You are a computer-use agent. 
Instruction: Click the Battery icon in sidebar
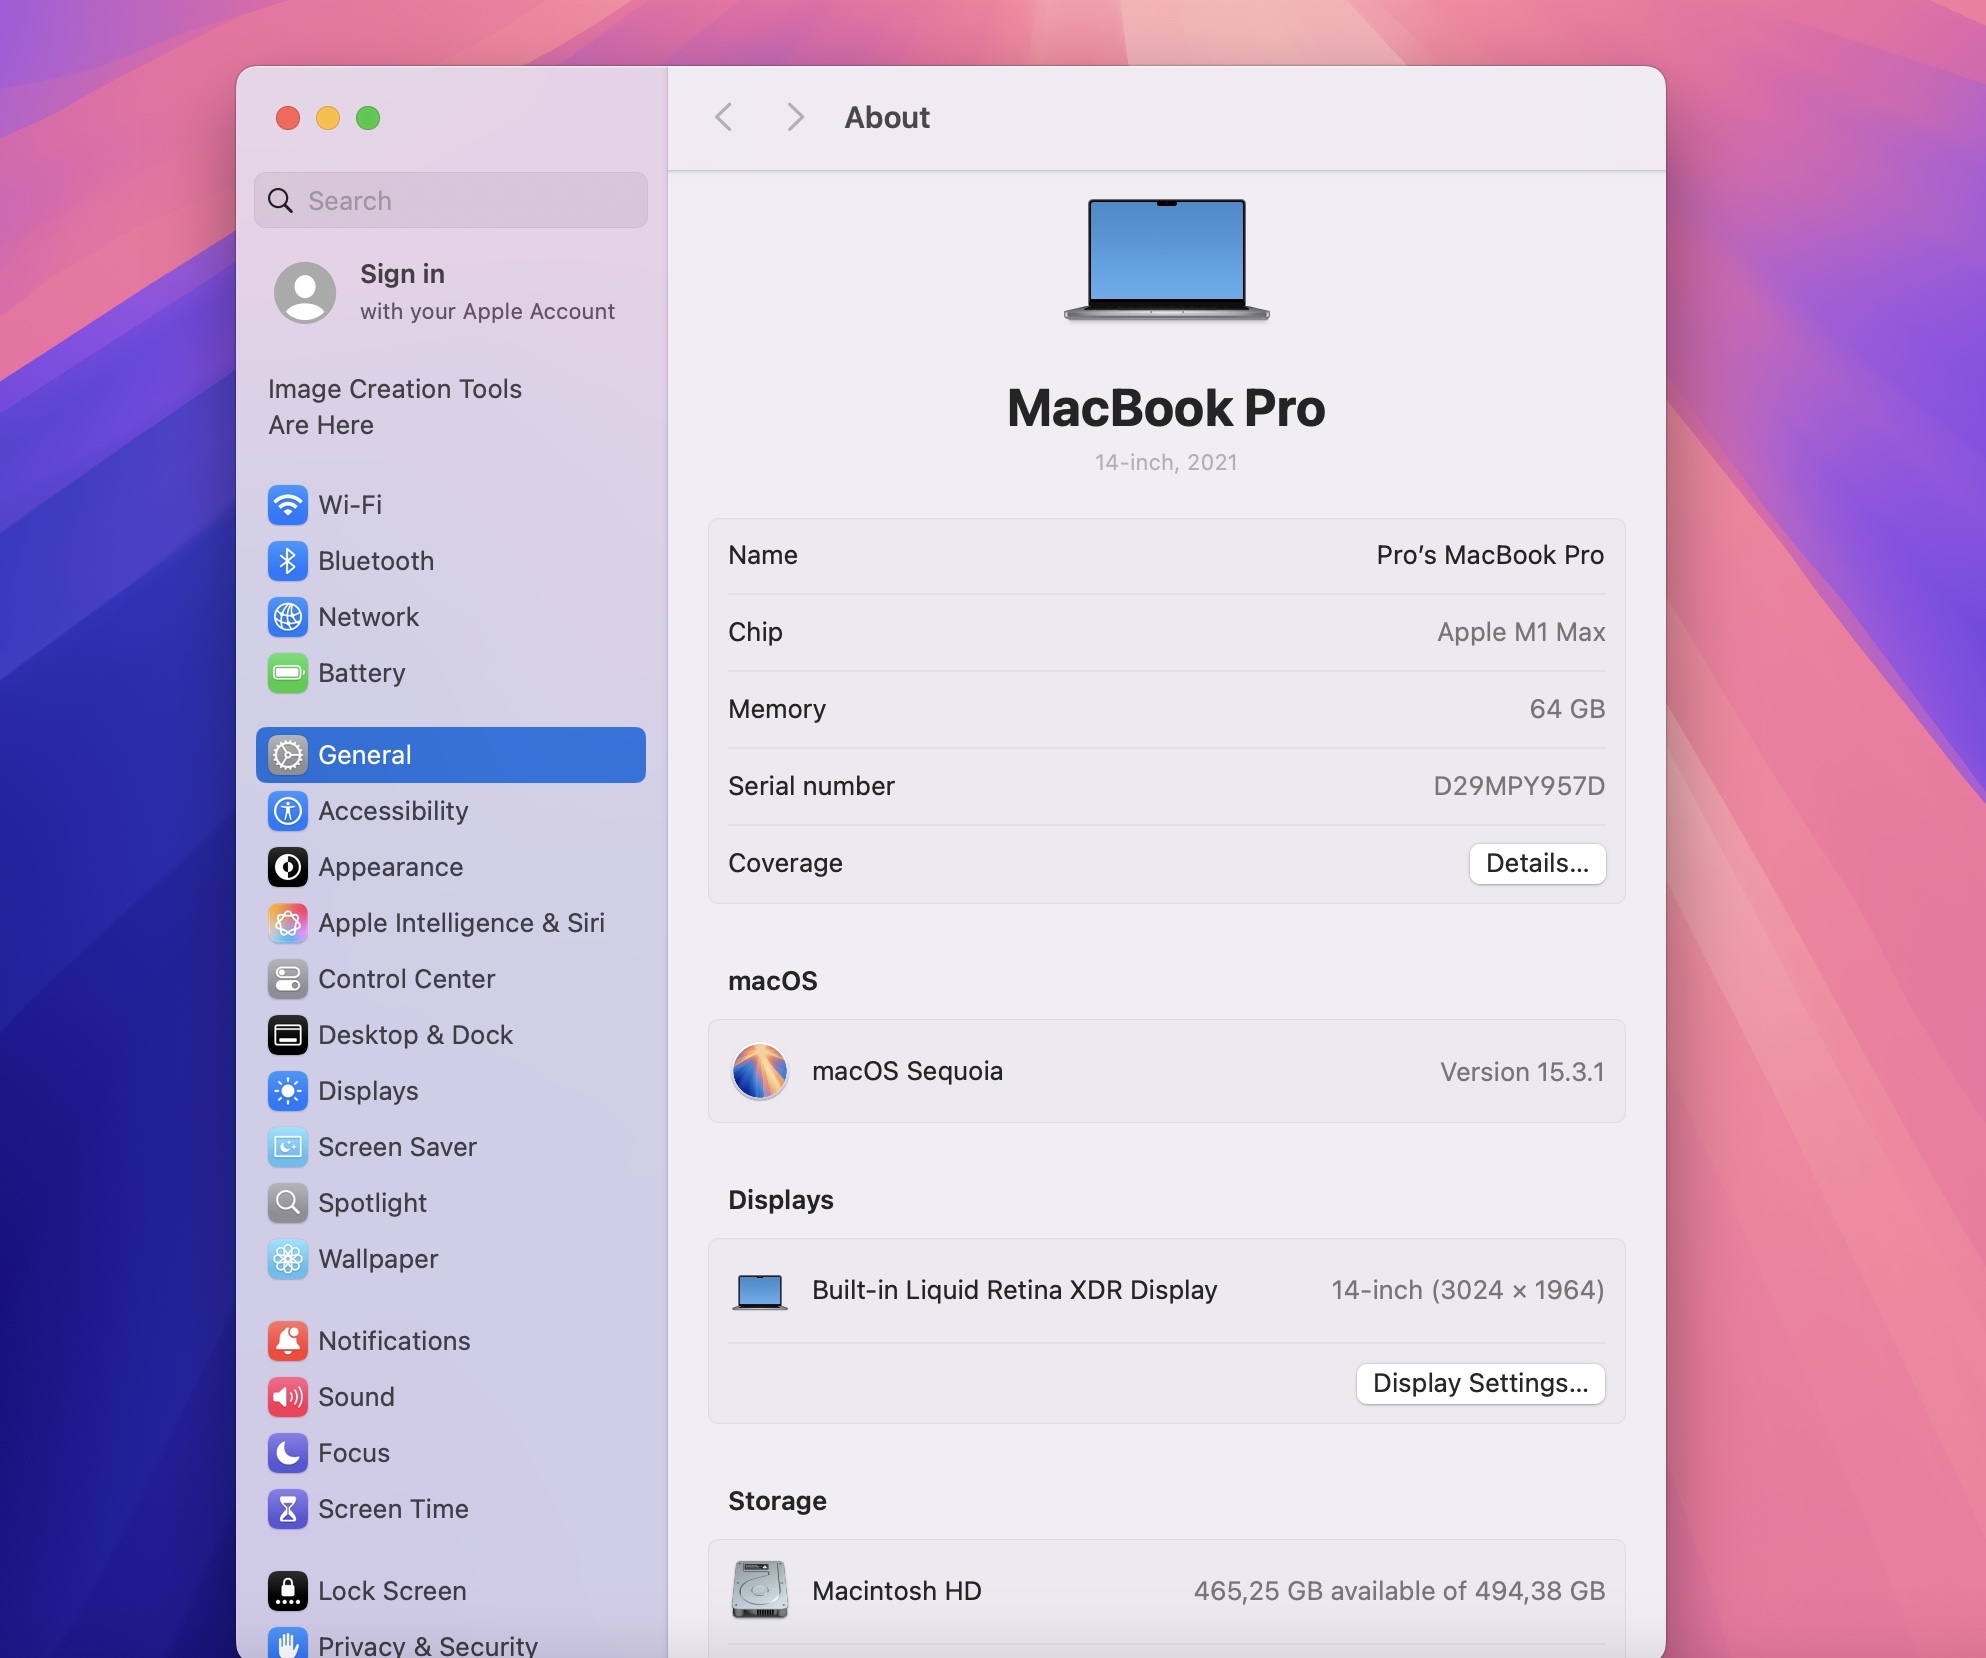[x=288, y=673]
